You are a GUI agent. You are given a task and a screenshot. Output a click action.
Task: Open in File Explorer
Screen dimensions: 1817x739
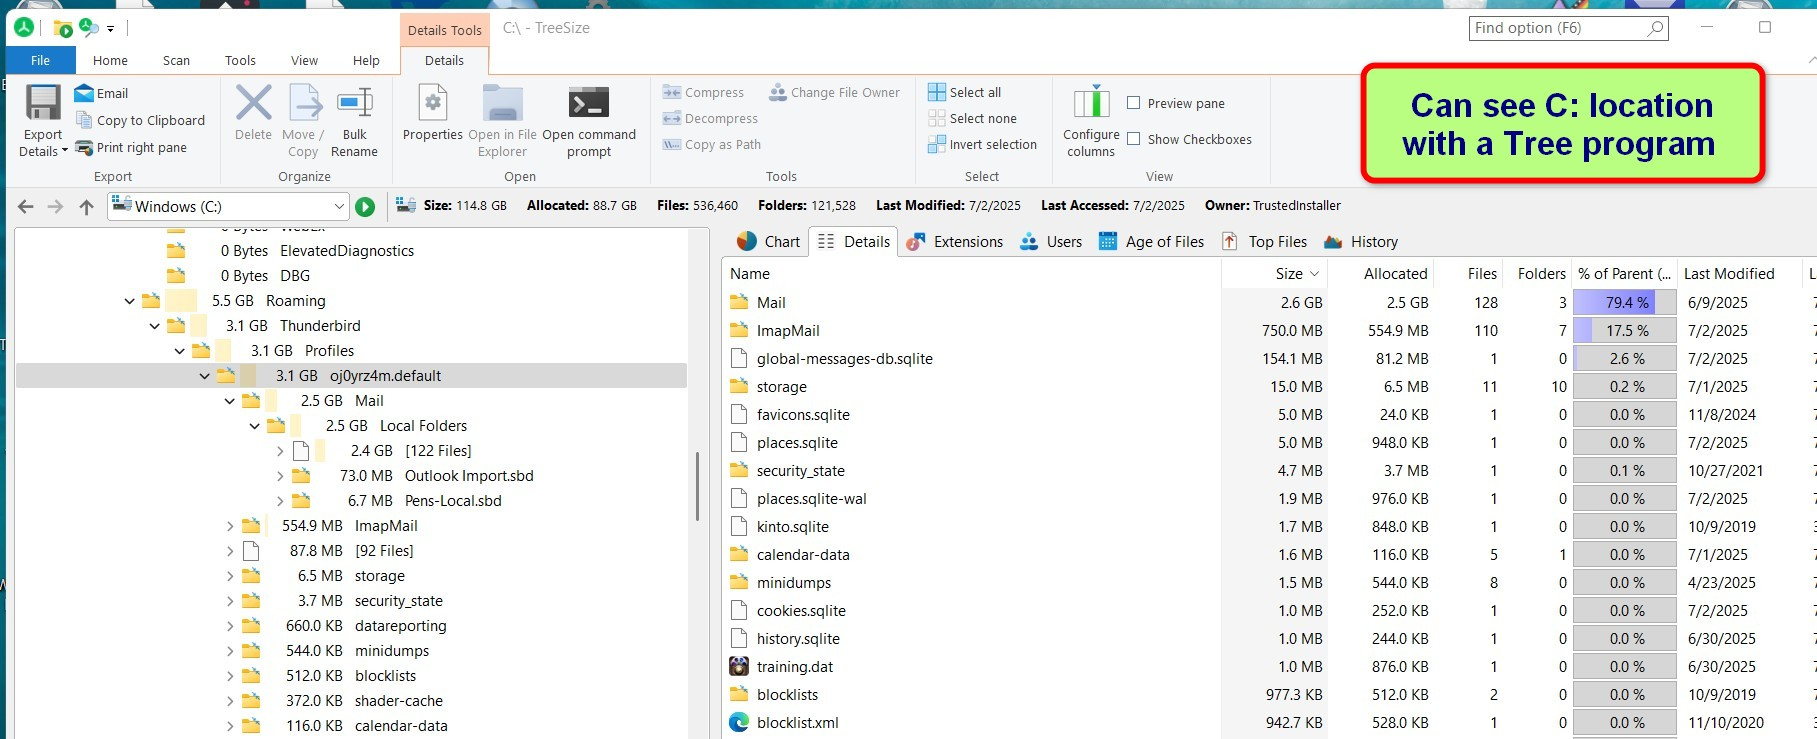click(502, 122)
